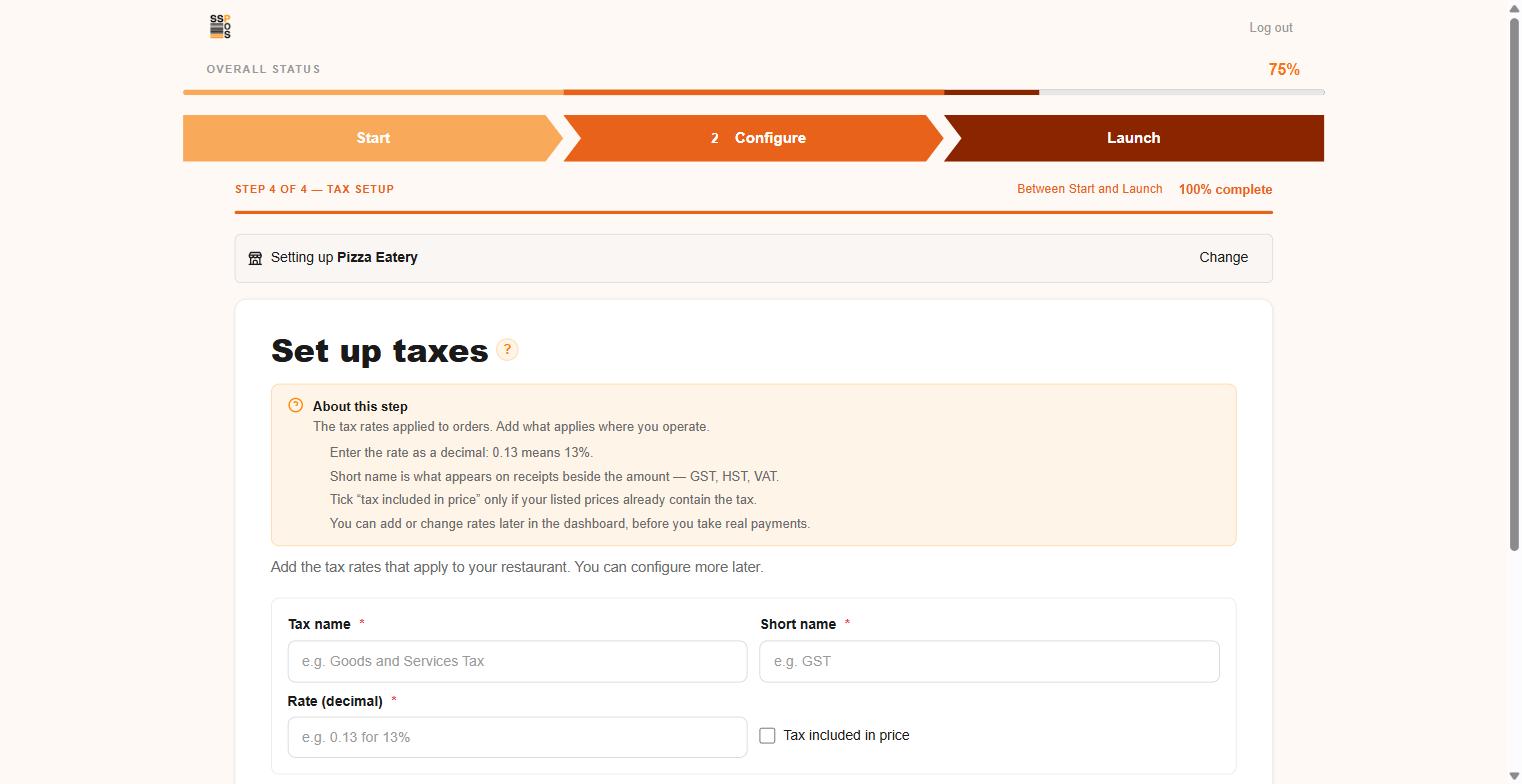Click into the Rate (decimal) field
This screenshot has height=784, width=1522.
click(x=517, y=737)
